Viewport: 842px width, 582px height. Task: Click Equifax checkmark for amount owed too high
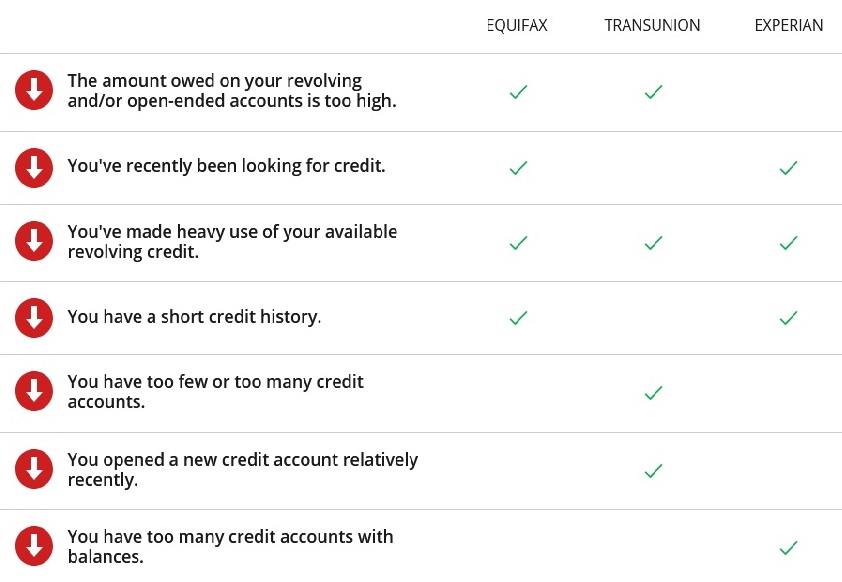tap(518, 92)
